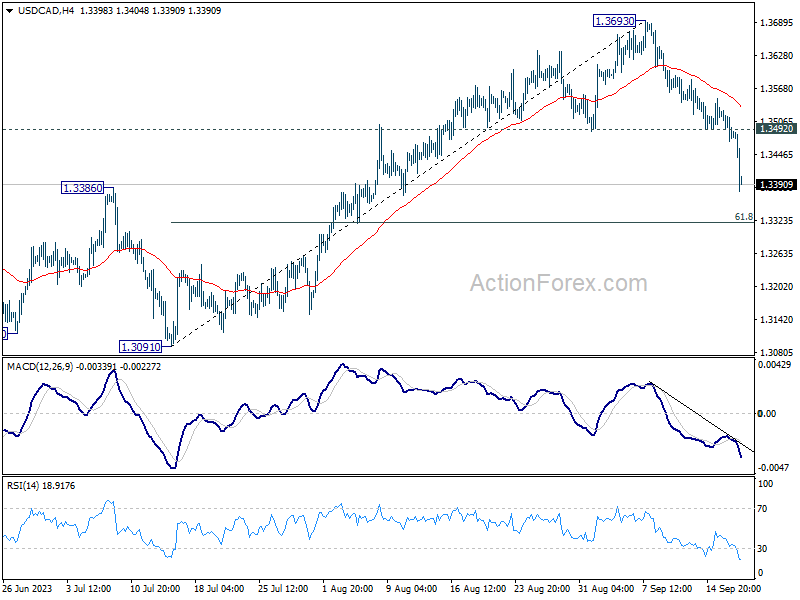The width and height of the screenshot is (800, 600).
Task: Click the 1.32635 price axis value
Action: 777,254
